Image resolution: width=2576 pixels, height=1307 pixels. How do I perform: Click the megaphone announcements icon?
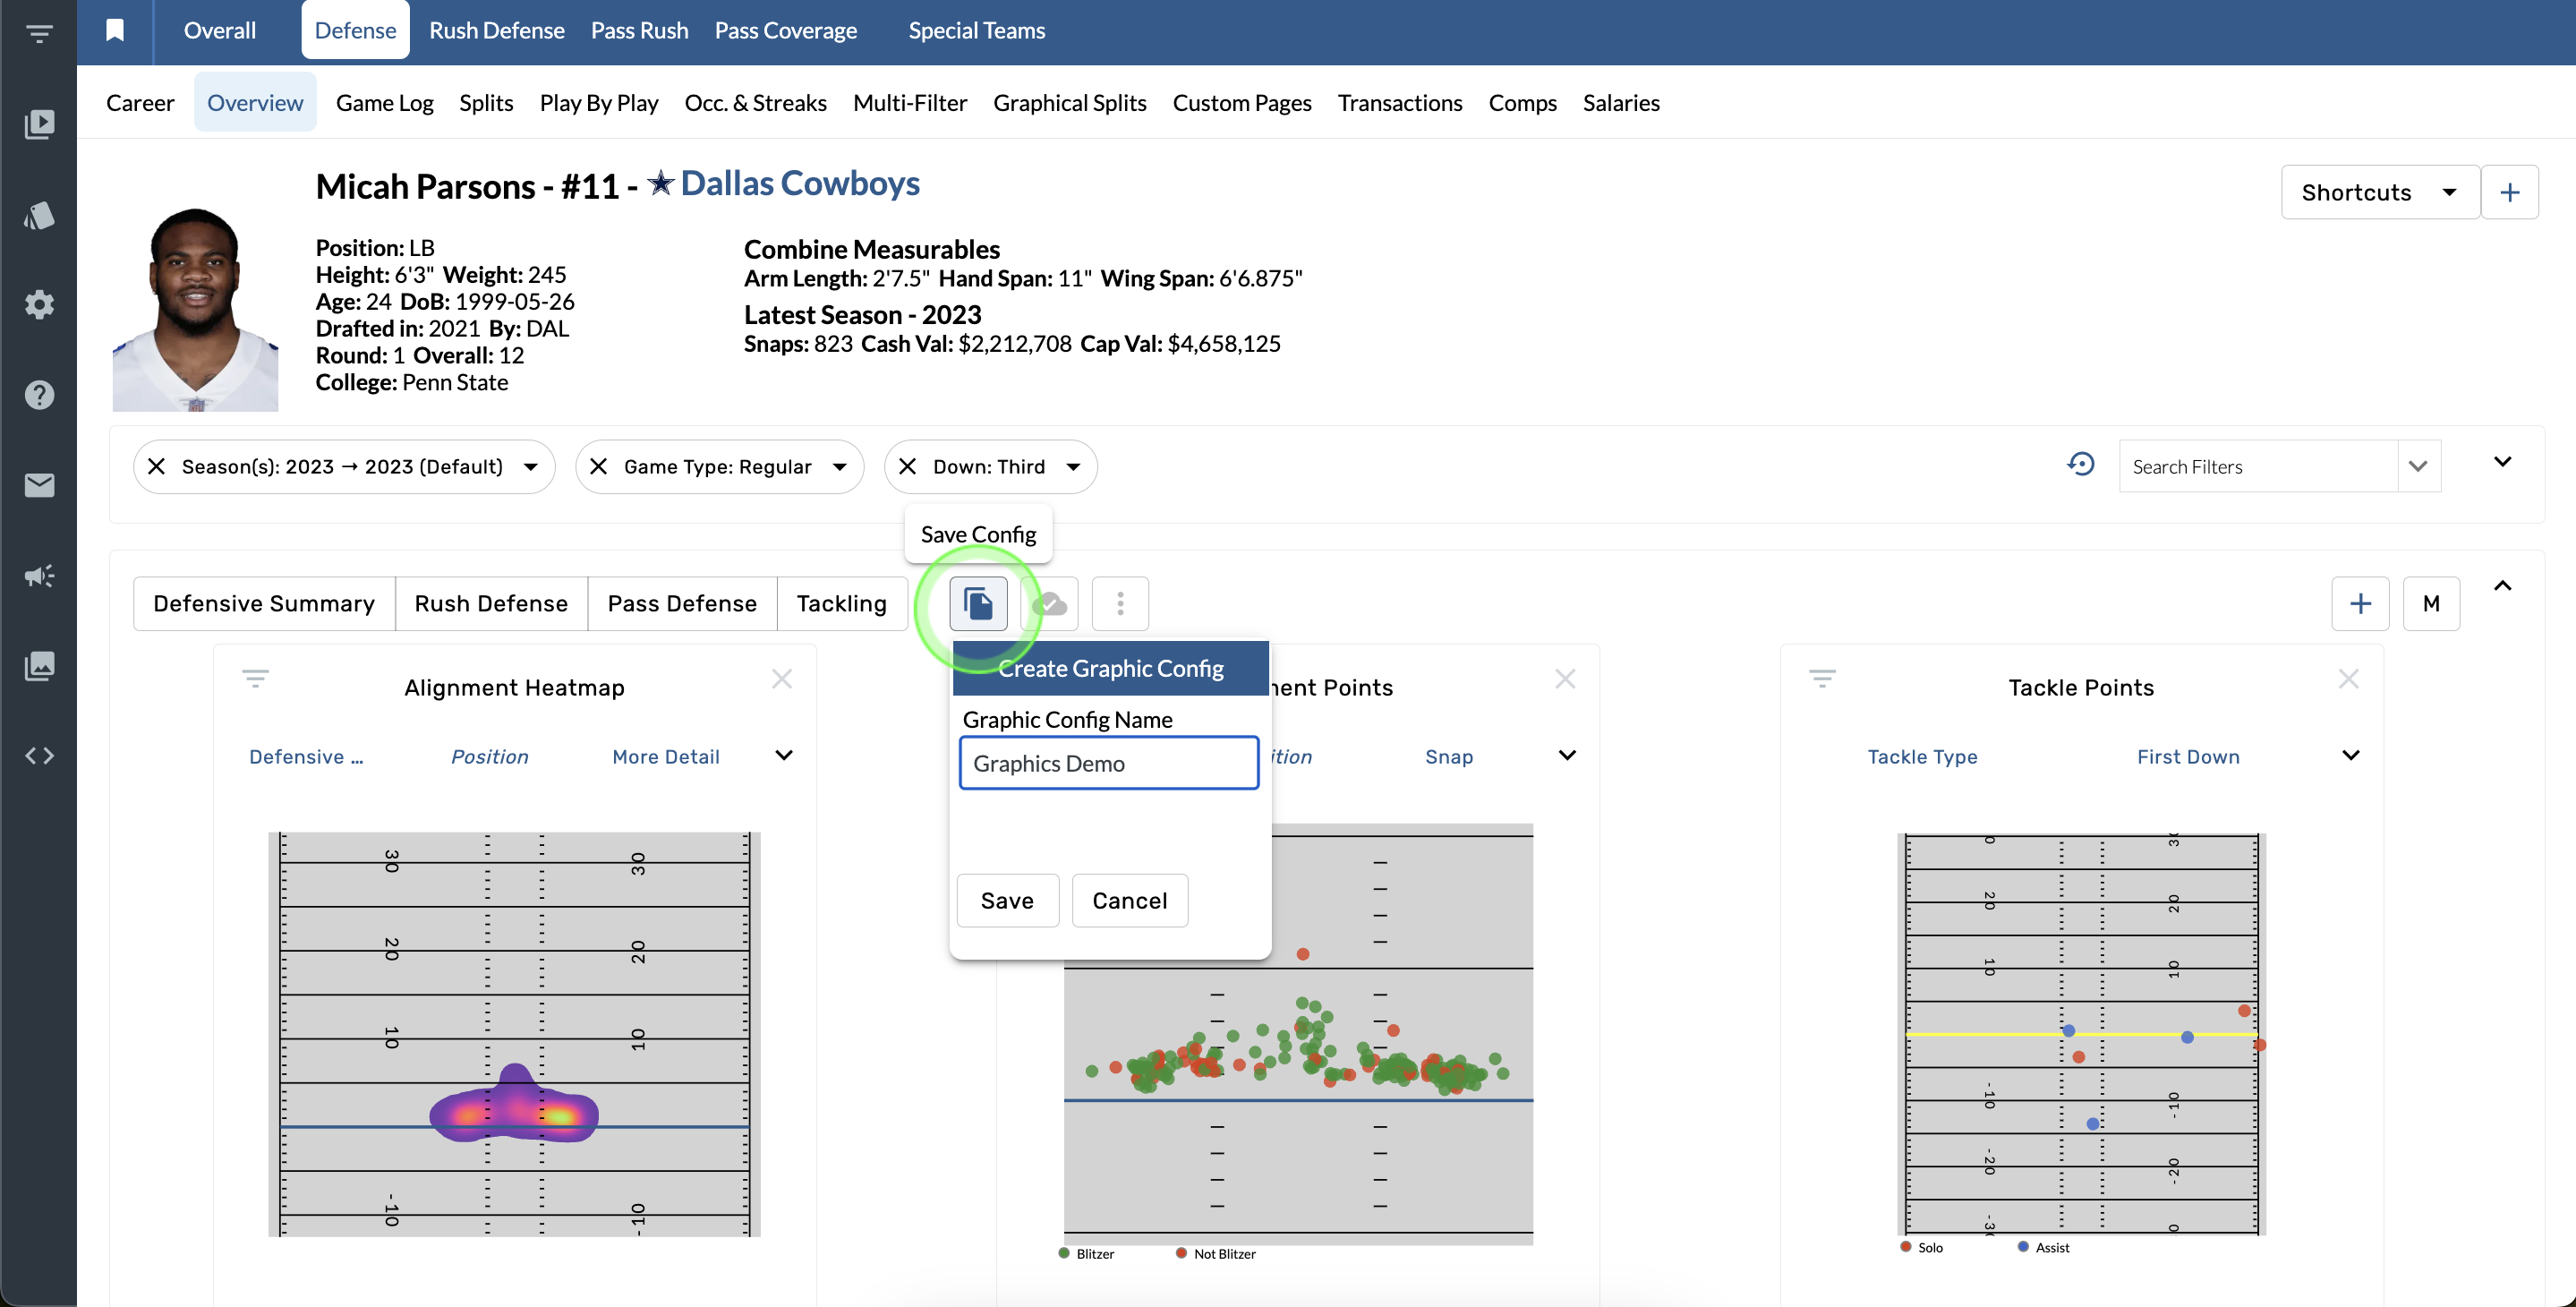(x=39, y=575)
